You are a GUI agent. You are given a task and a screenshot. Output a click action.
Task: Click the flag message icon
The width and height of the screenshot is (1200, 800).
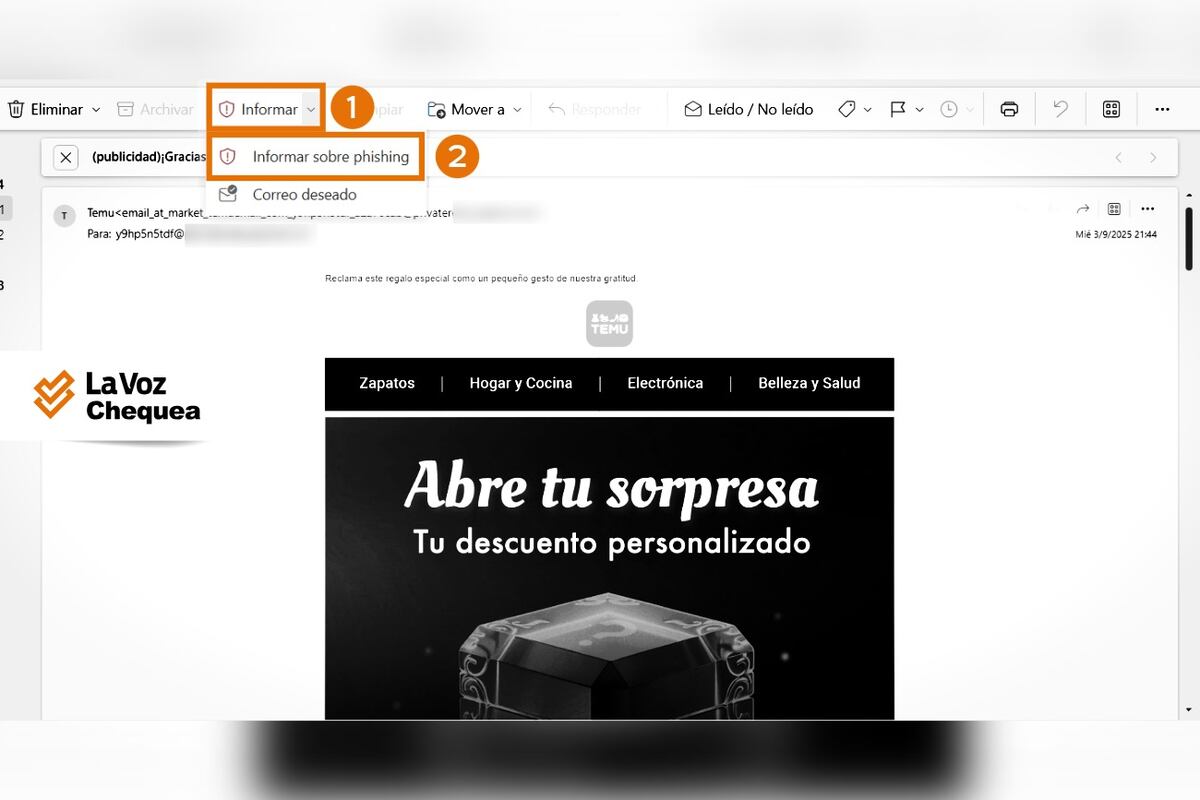[x=898, y=109]
